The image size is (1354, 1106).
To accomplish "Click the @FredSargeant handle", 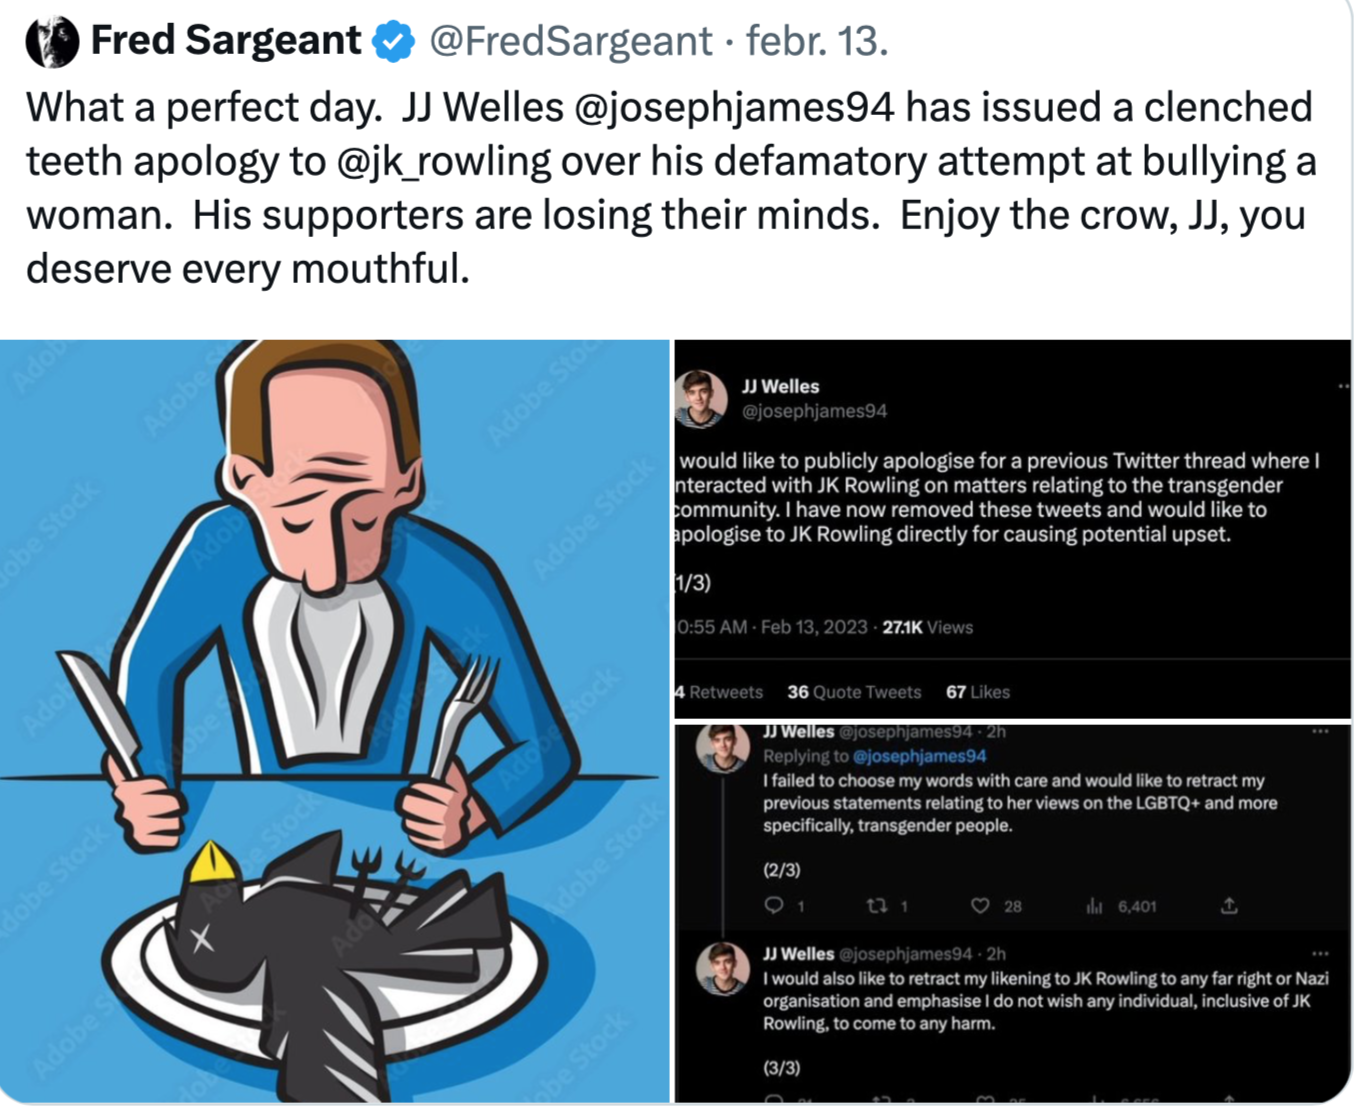I will tap(570, 42).
